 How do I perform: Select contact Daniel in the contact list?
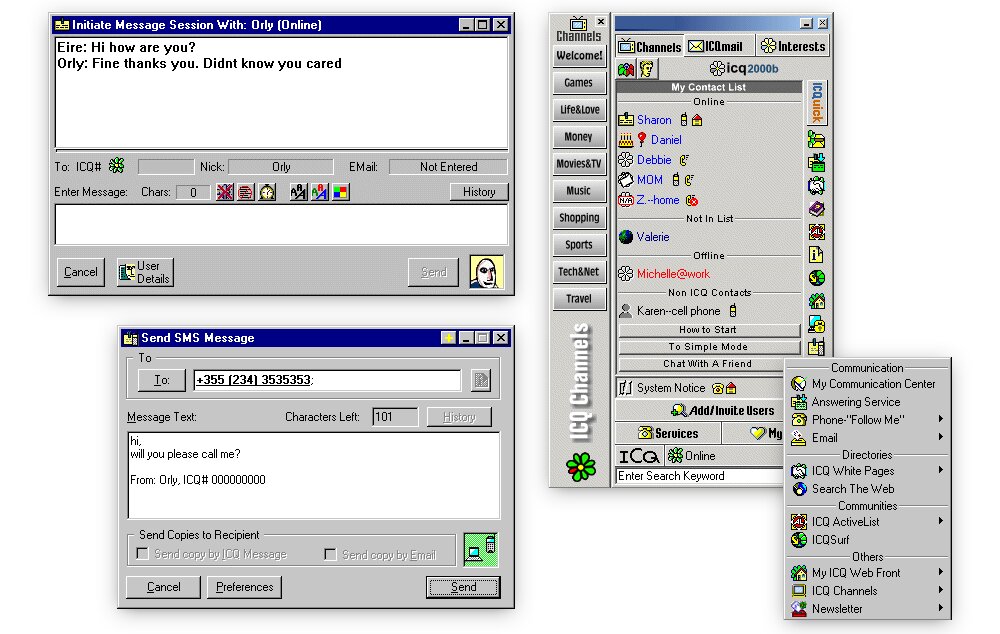[666, 140]
